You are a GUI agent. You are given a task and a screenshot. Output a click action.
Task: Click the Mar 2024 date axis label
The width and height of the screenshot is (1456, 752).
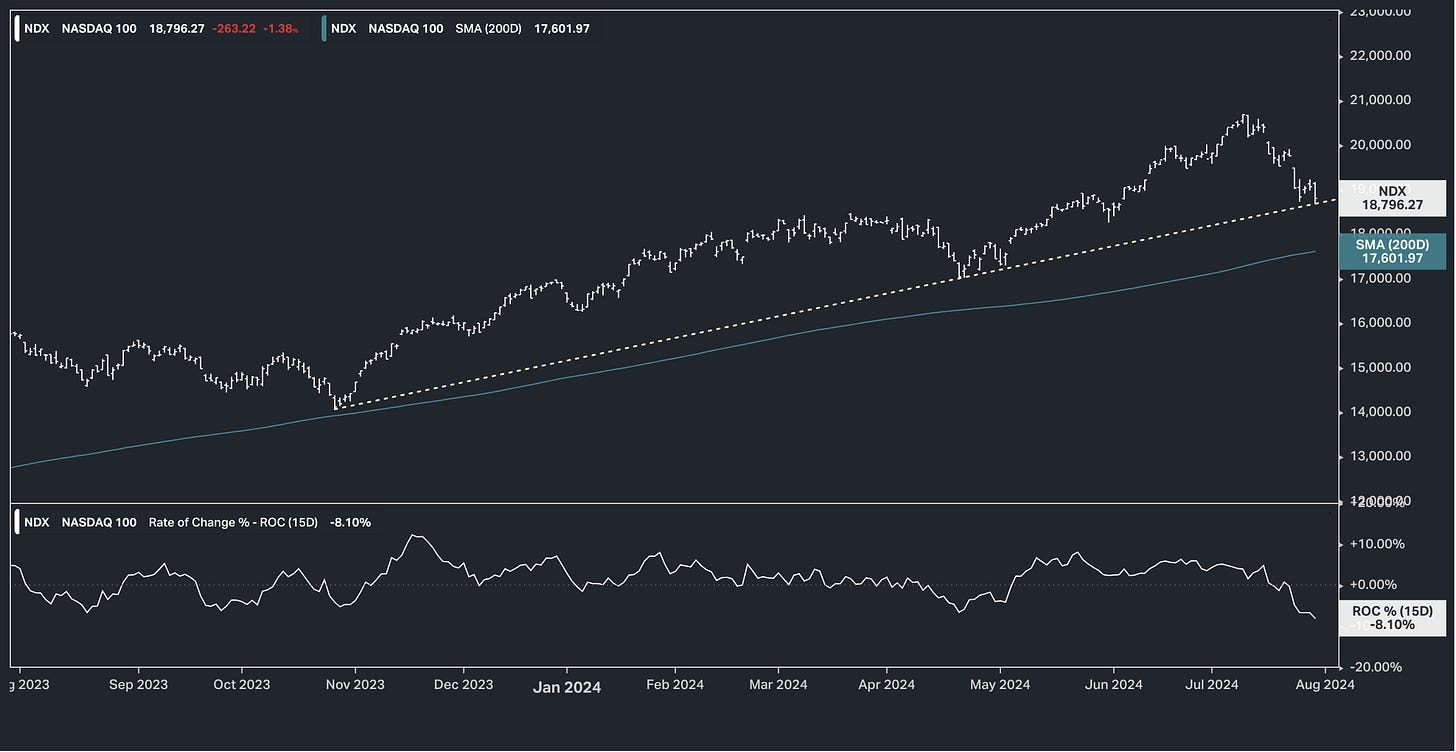tap(778, 685)
